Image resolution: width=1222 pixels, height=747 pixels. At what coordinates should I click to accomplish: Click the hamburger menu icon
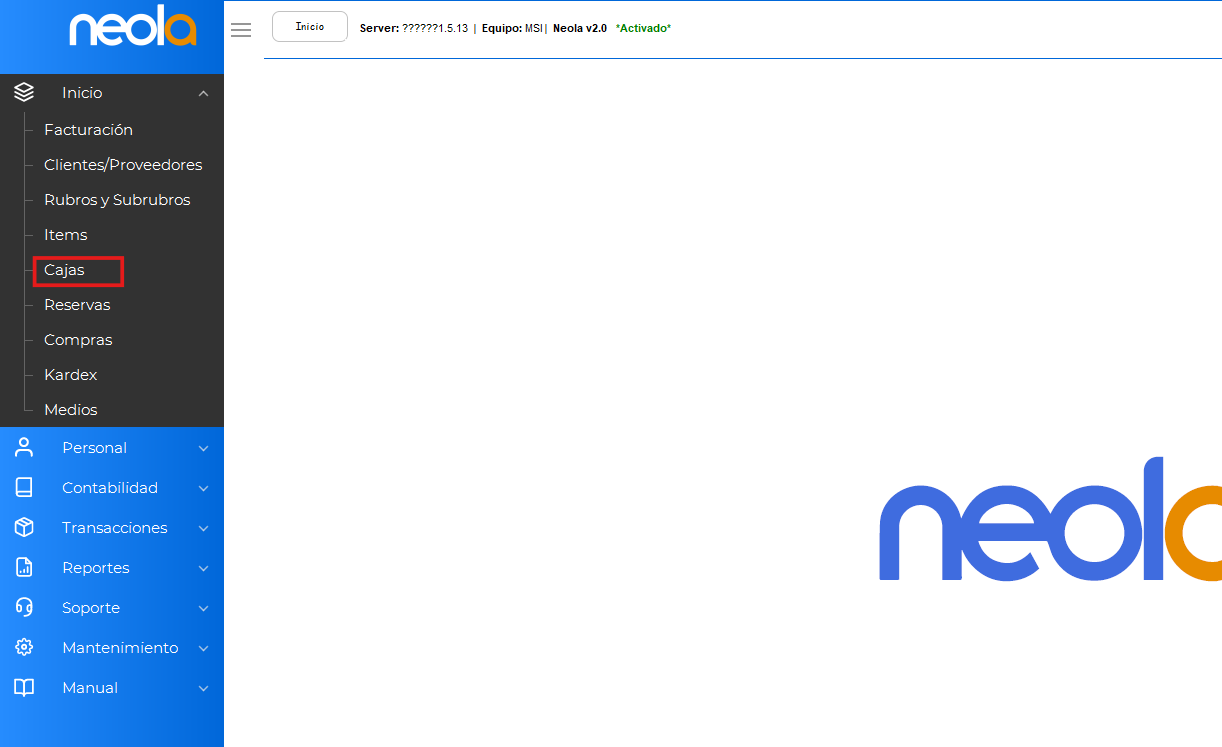tap(241, 30)
